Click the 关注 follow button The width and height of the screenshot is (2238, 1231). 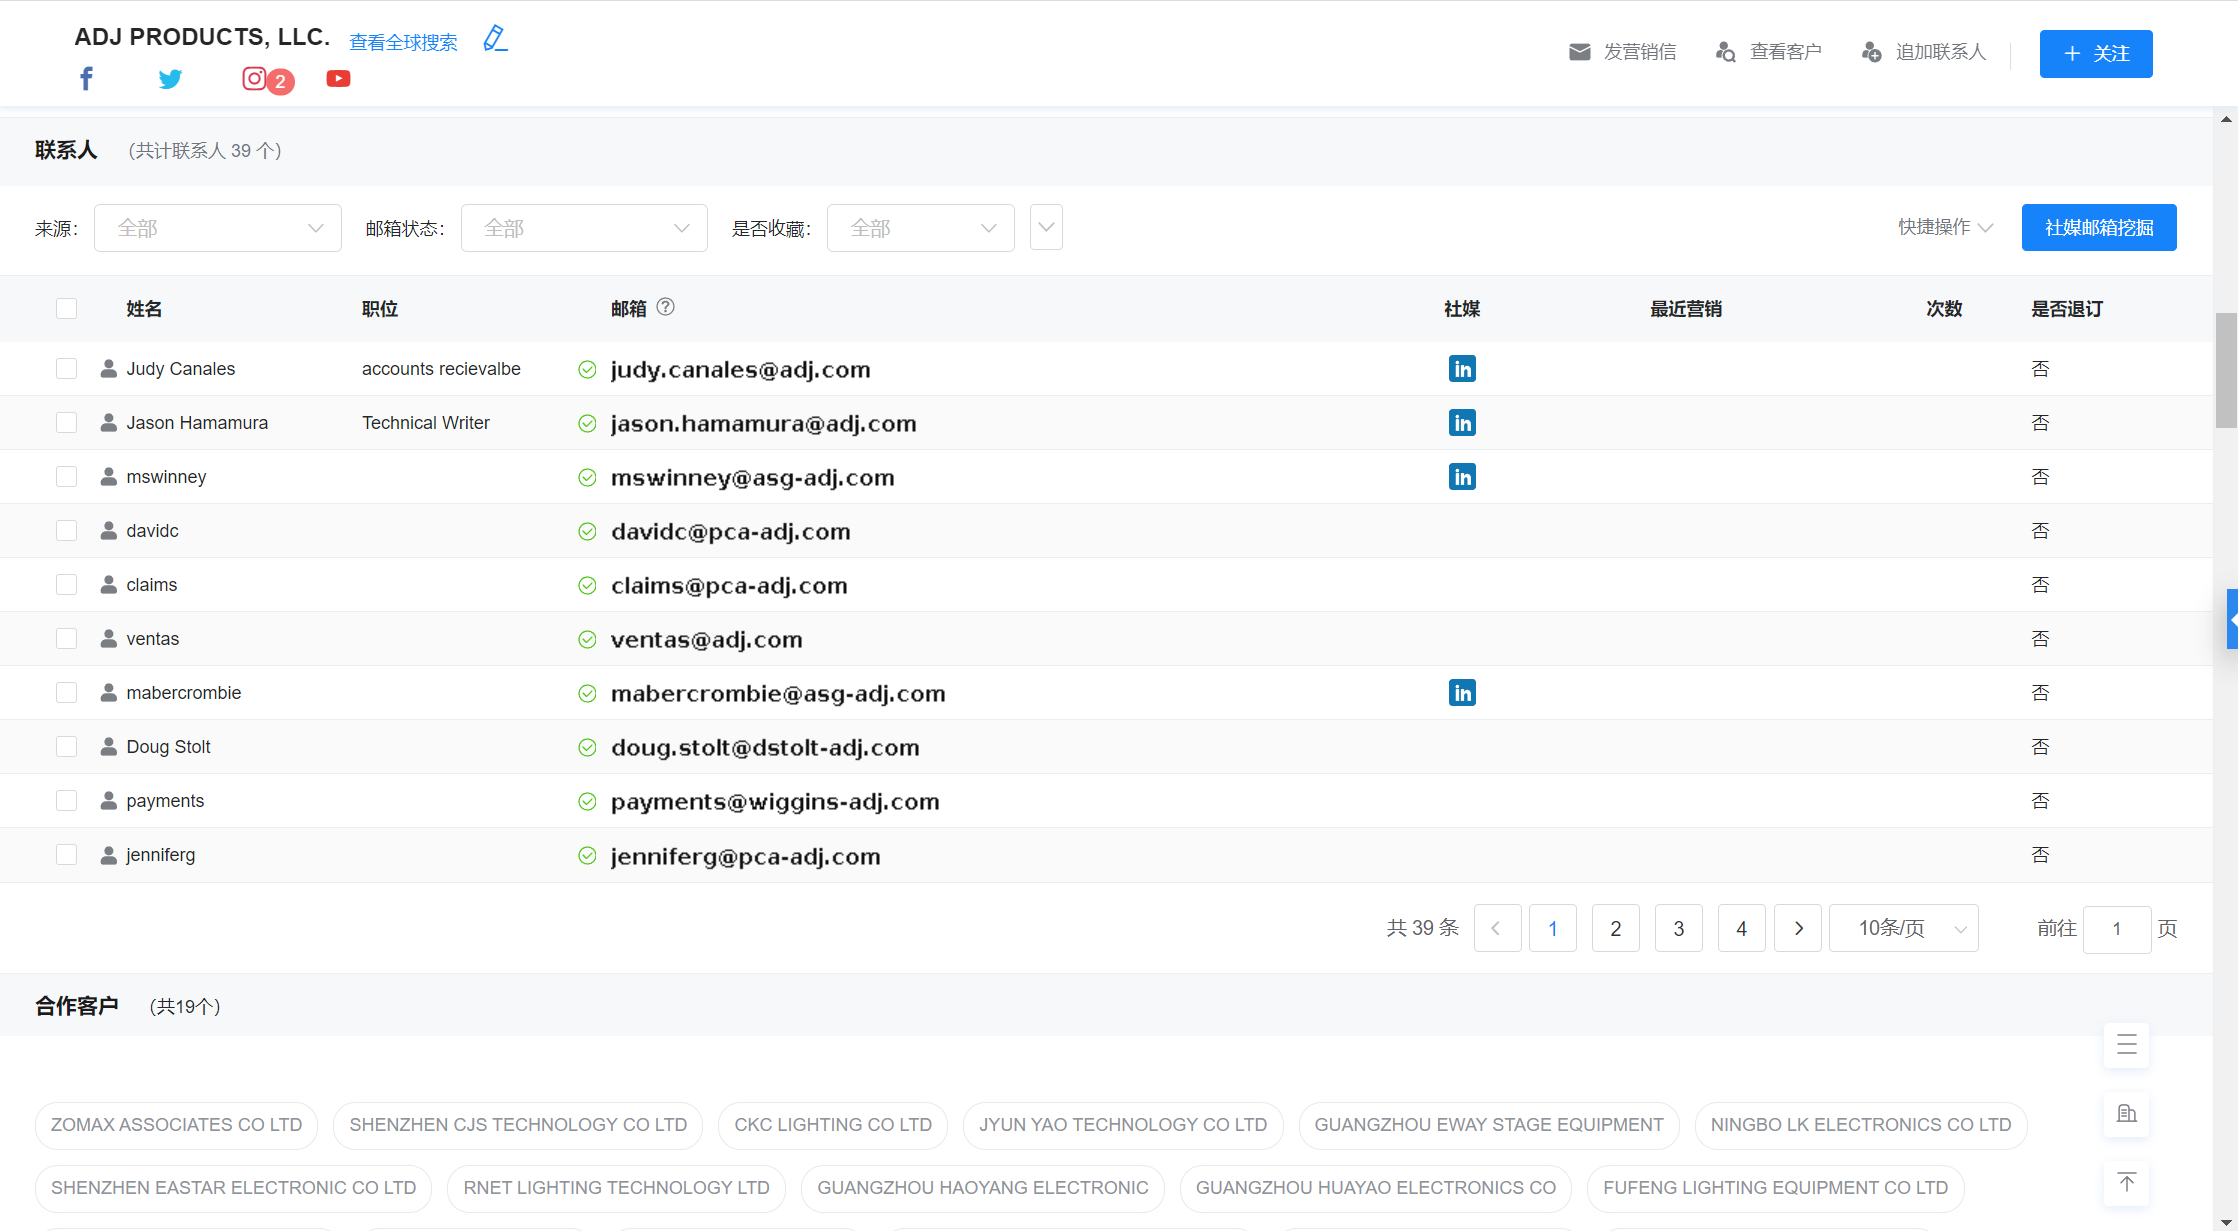(x=2096, y=54)
